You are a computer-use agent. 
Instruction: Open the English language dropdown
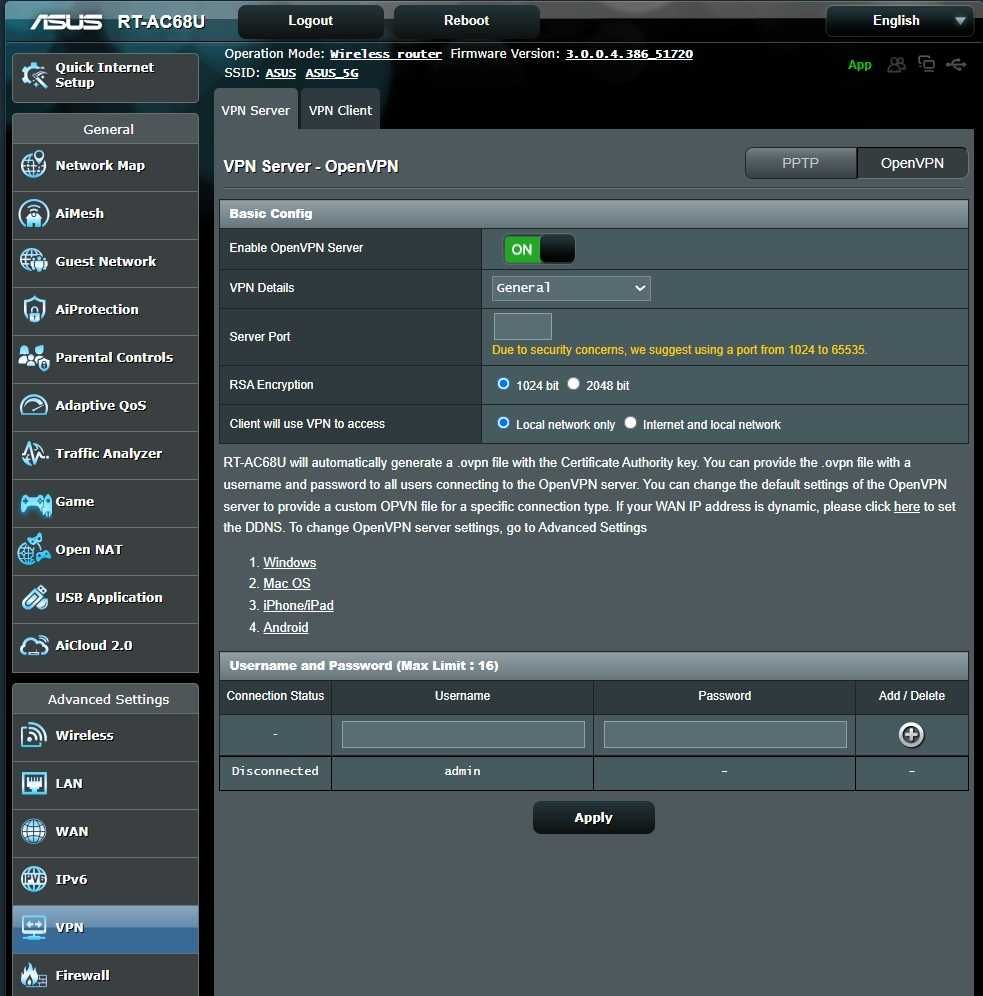(899, 21)
